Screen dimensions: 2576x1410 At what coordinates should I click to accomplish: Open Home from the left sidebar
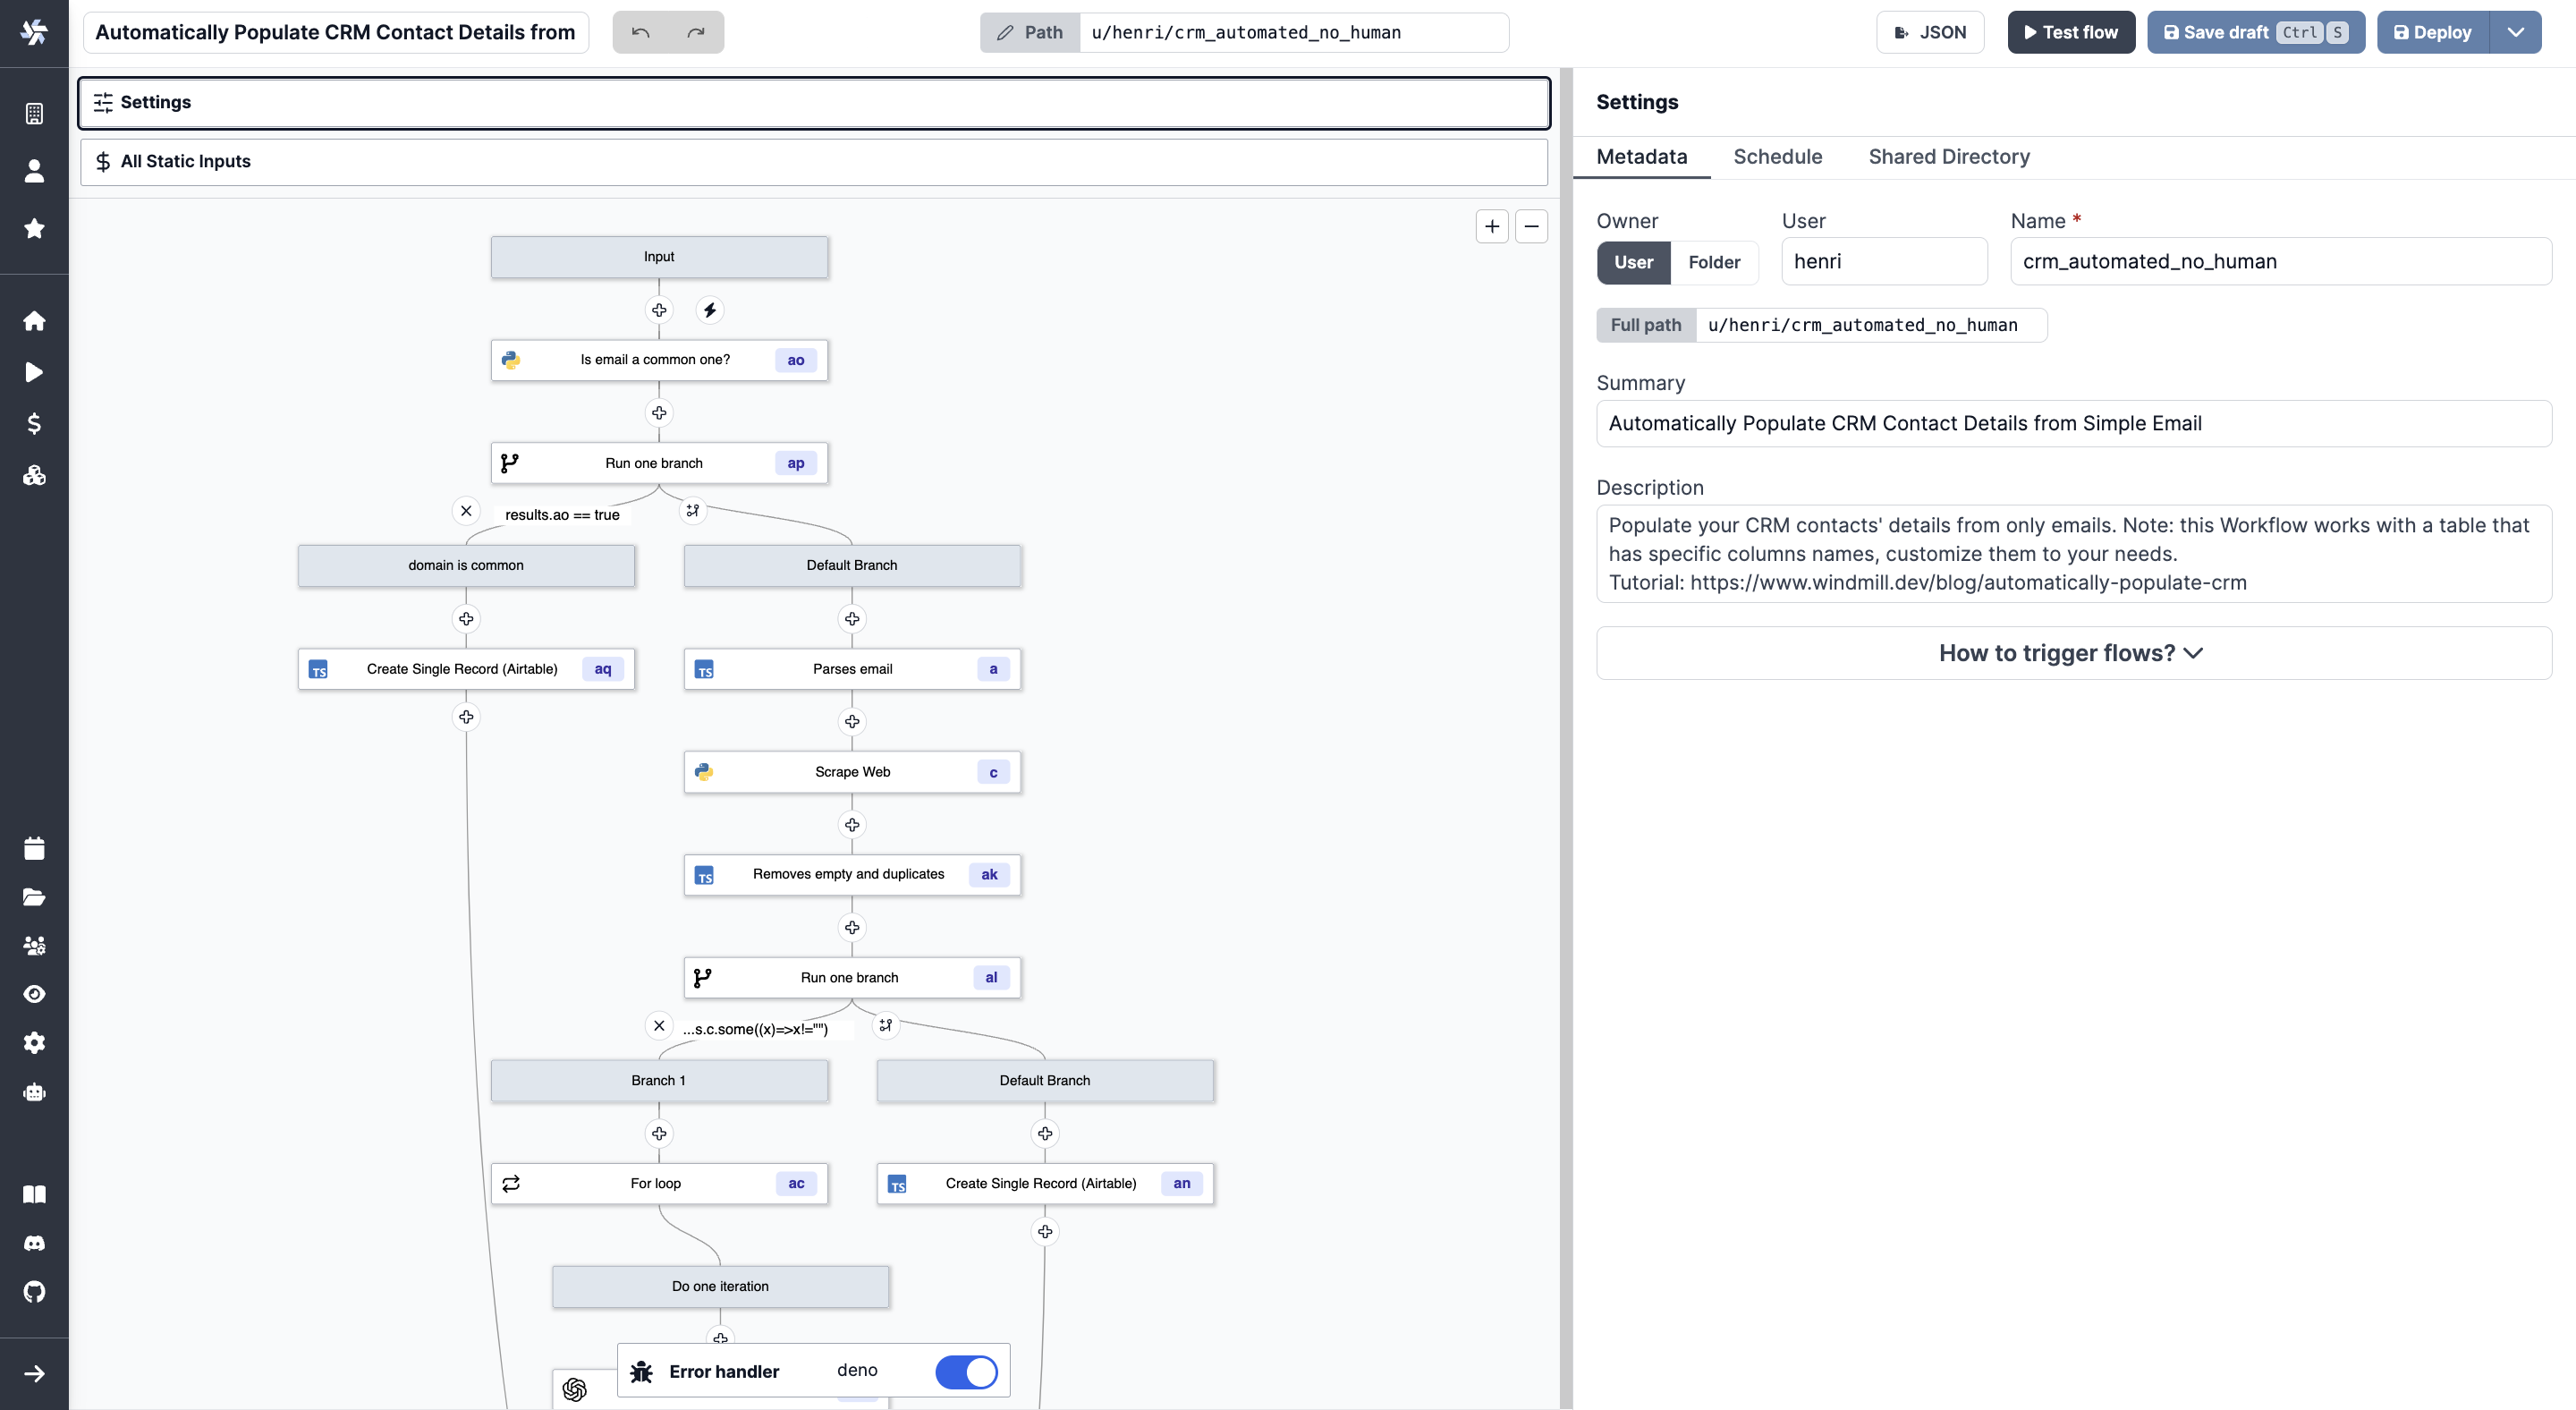pos(34,321)
